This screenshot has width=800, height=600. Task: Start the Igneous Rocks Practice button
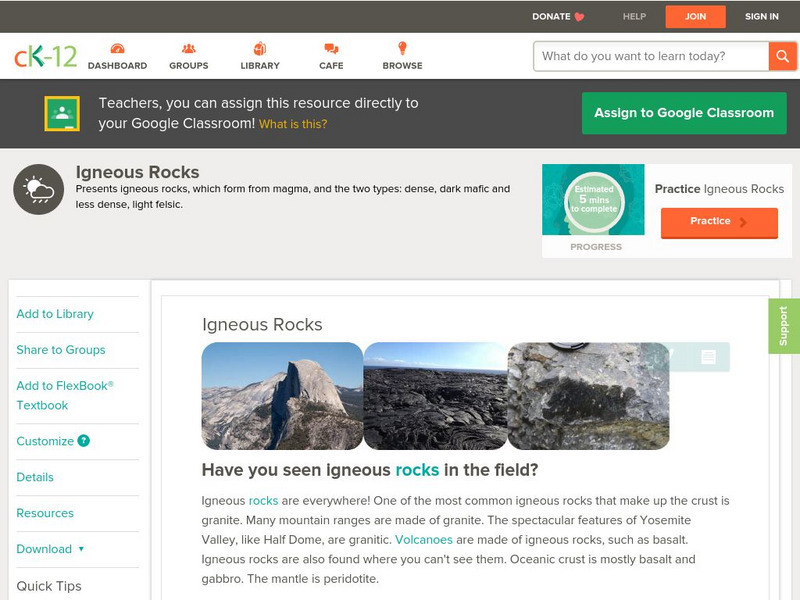coord(718,222)
